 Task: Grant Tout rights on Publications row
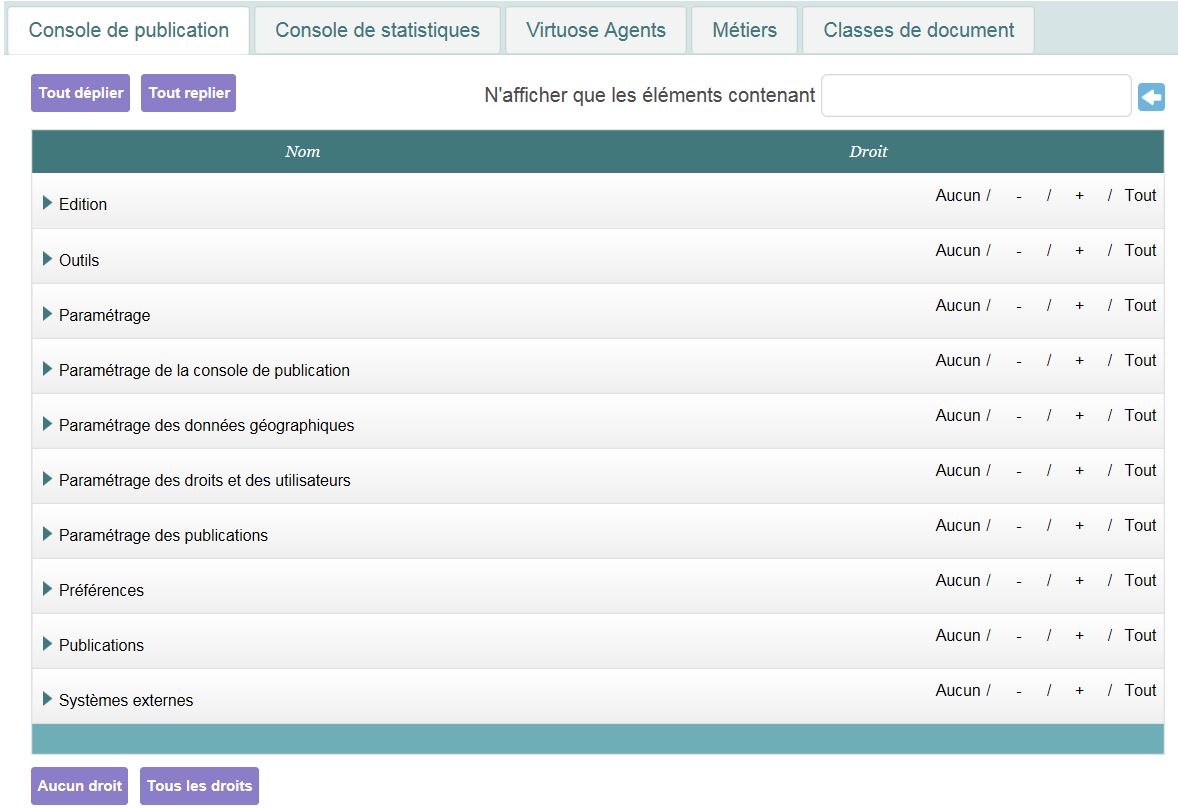click(x=1140, y=636)
